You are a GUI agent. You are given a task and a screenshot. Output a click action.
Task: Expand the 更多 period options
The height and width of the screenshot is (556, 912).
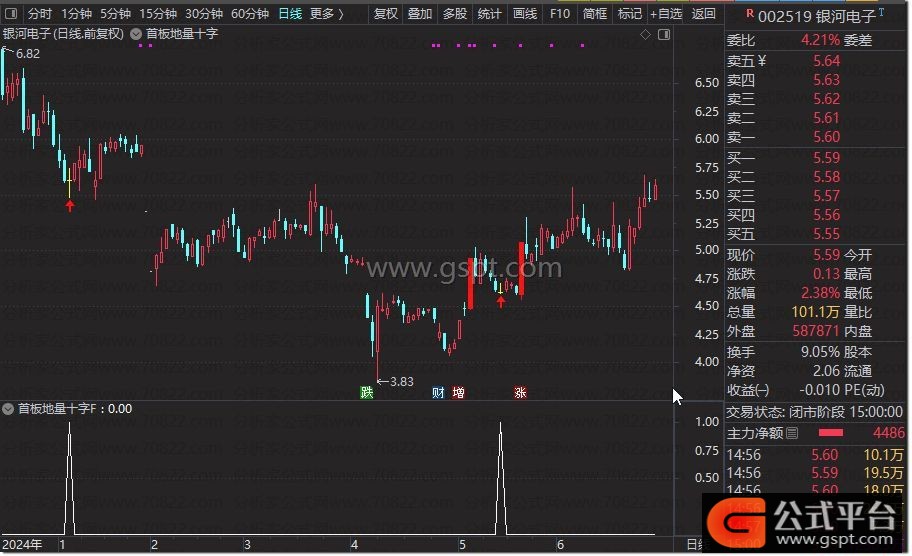[325, 14]
